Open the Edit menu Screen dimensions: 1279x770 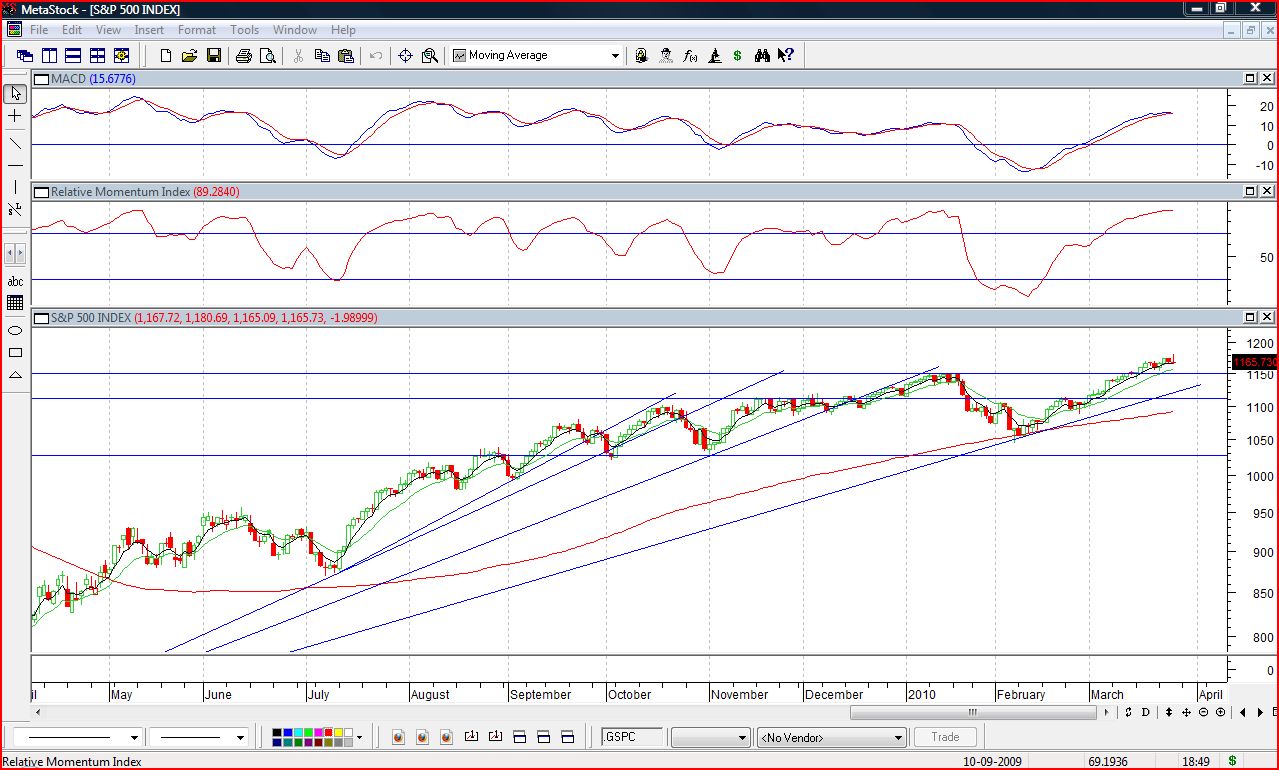72,30
